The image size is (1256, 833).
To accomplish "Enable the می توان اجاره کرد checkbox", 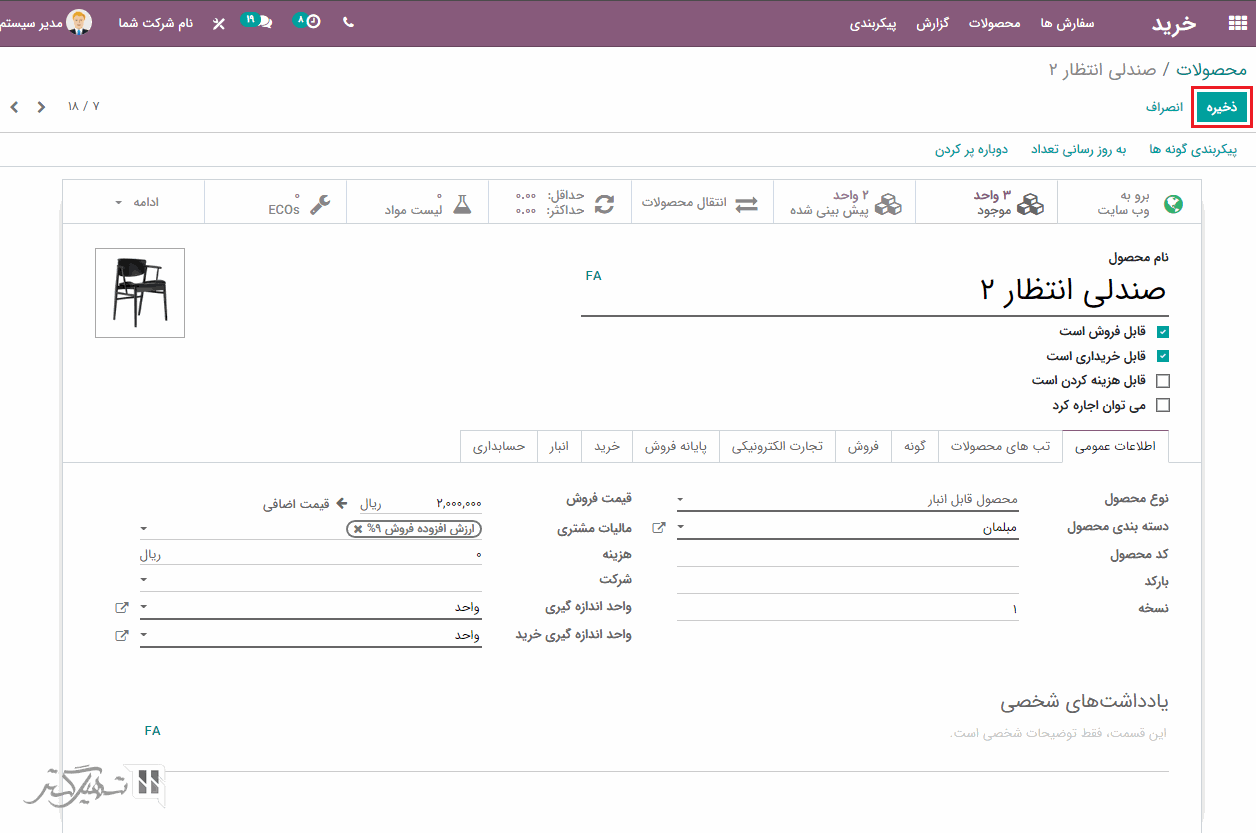I will 1162,406.
